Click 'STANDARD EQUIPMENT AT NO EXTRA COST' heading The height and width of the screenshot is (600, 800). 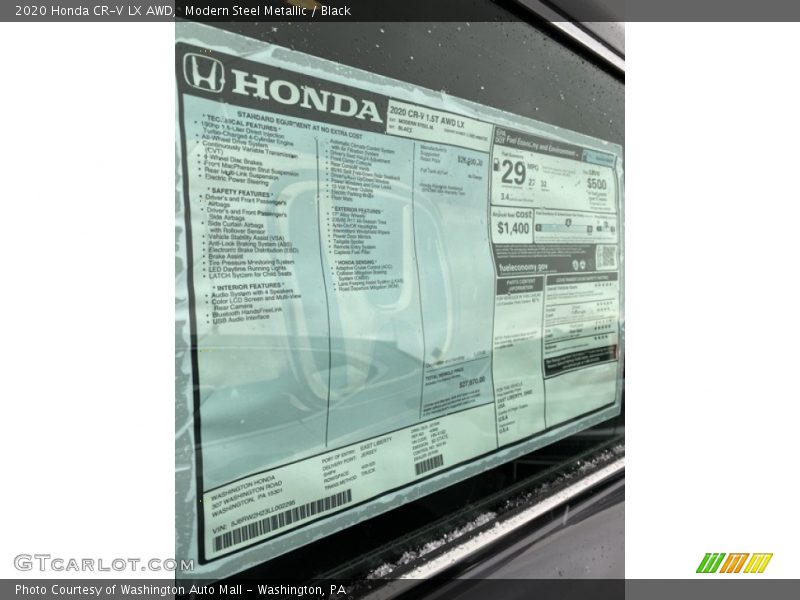(299, 124)
